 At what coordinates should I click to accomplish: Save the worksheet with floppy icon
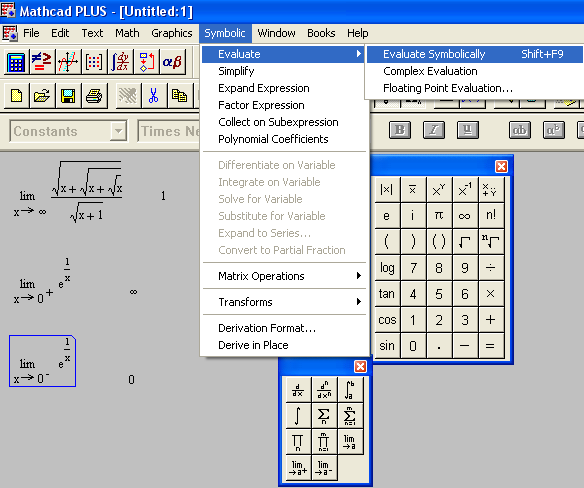click(68, 96)
